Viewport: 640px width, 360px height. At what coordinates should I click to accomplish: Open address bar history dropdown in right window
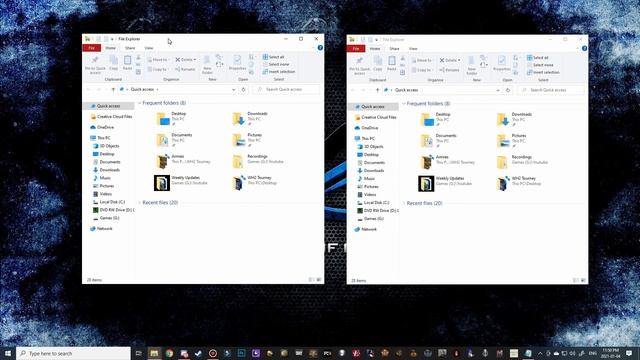(x=498, y=90)
